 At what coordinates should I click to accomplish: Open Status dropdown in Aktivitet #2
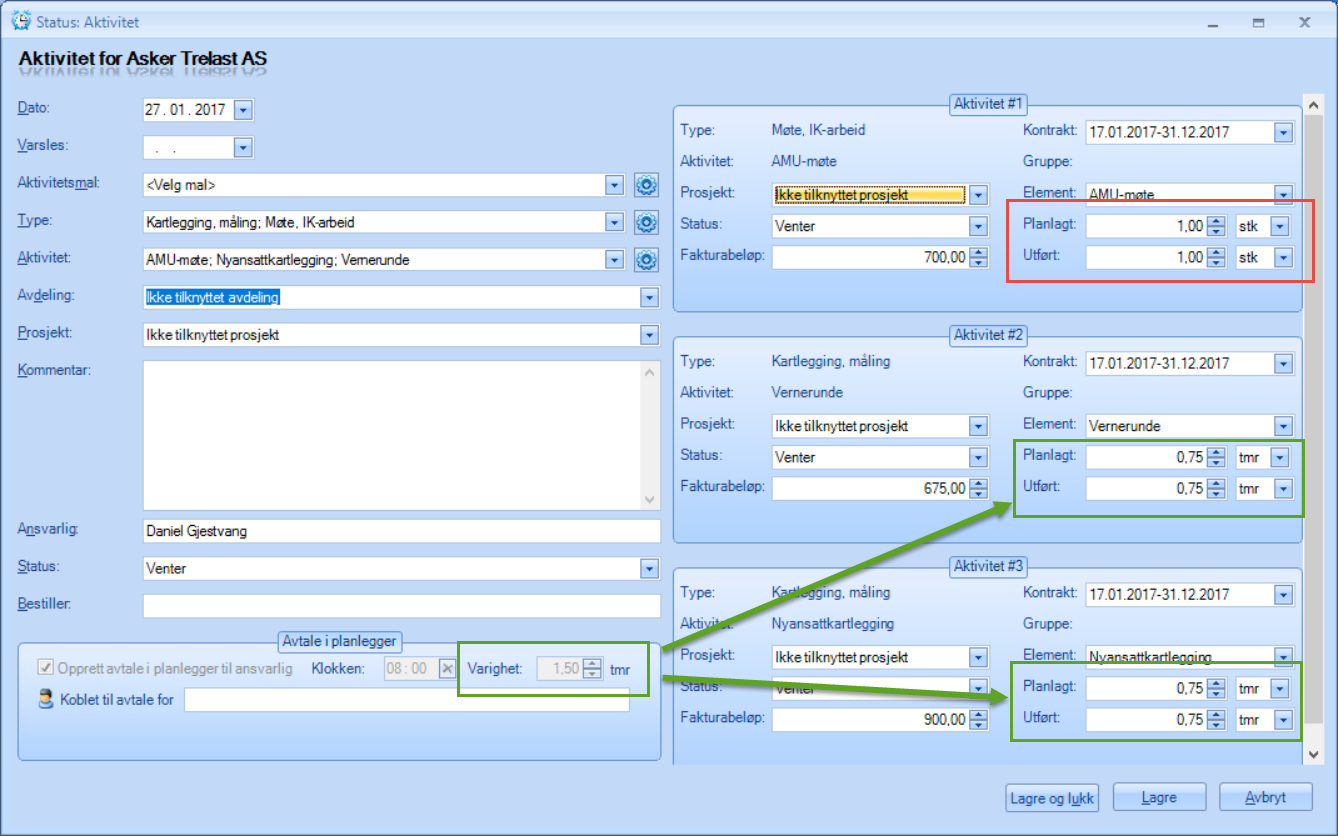click(979, 457)
